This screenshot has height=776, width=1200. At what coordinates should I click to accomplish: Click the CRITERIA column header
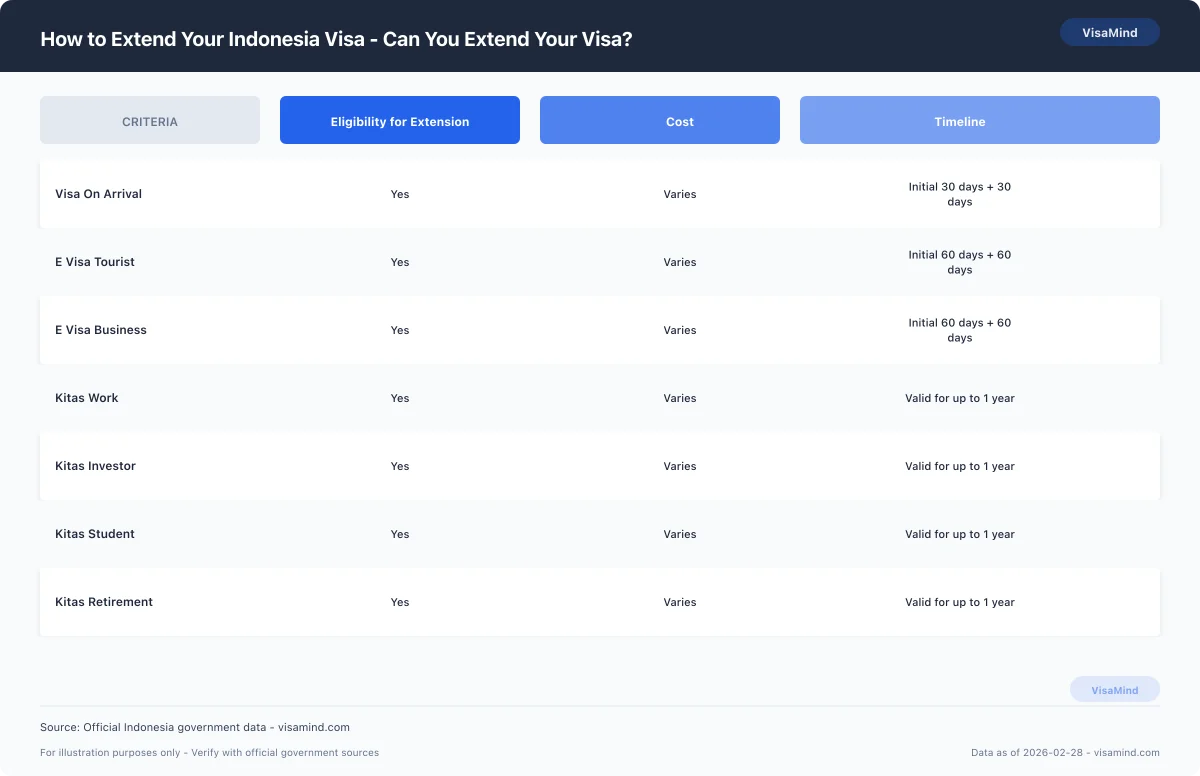[149, 120]
